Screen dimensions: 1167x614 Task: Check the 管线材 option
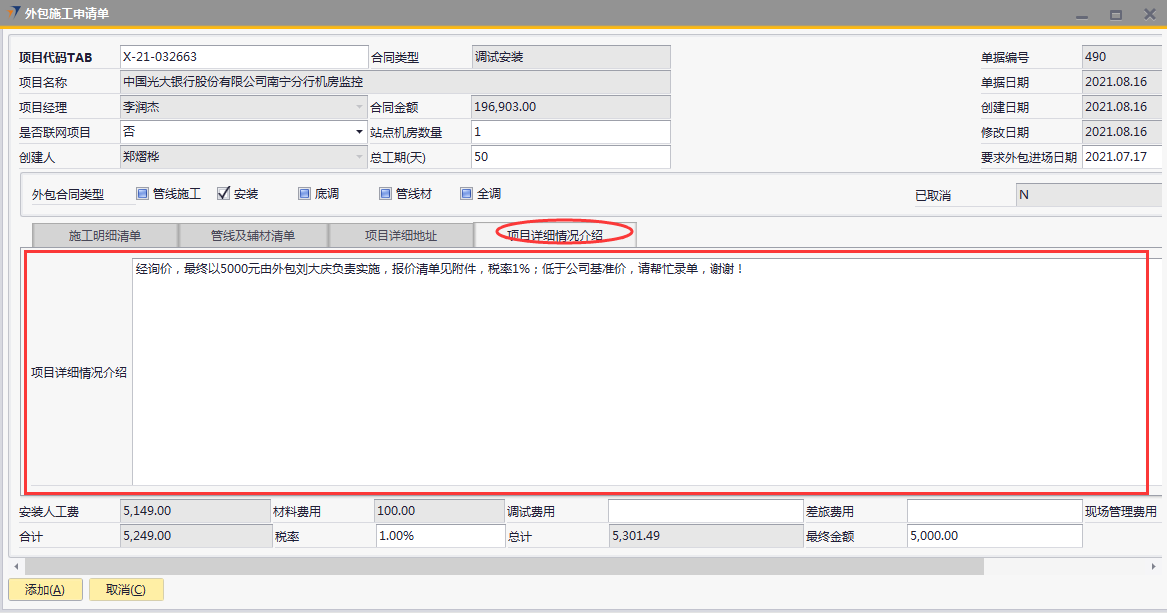pos(385,194)
